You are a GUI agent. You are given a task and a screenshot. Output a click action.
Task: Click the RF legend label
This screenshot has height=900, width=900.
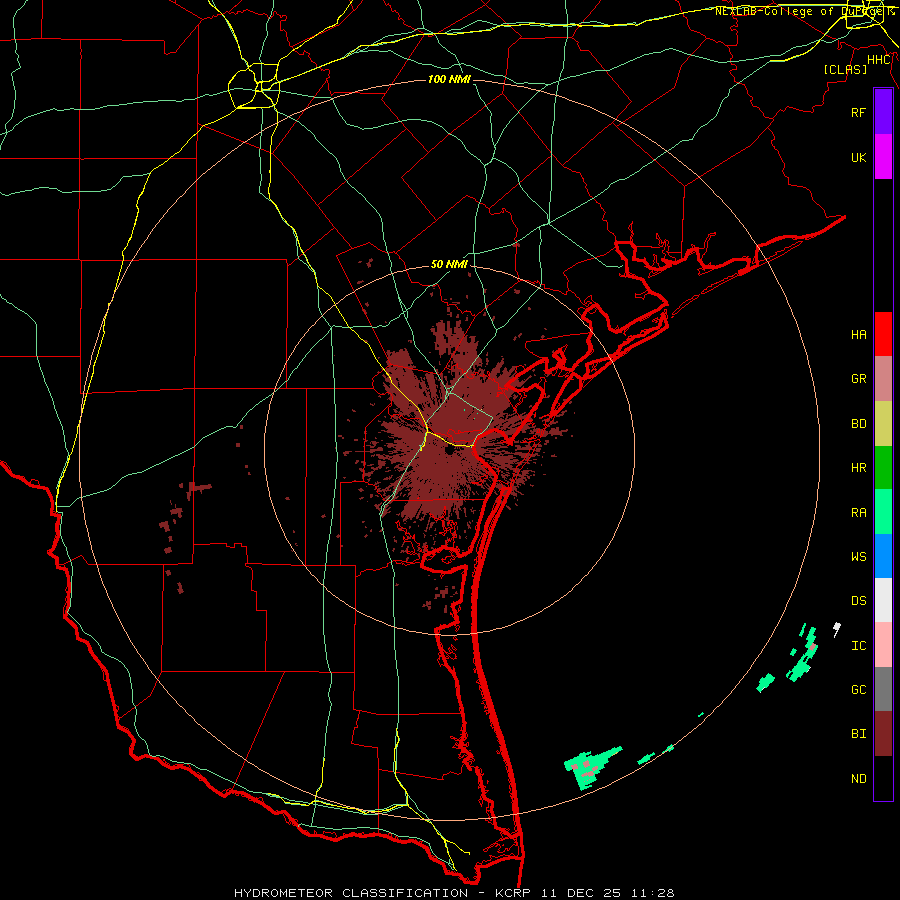tap(858, 112)
